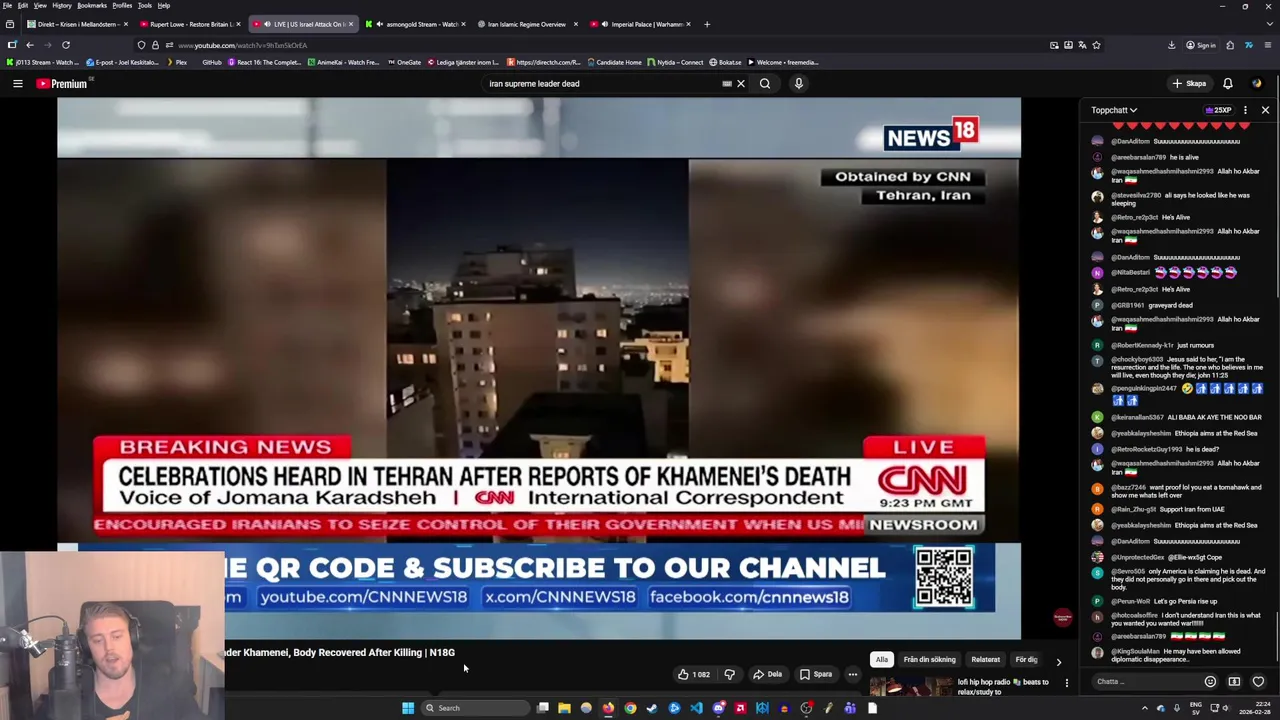
Task: Like the video with thumbs up
Action: tap(695, 674)
